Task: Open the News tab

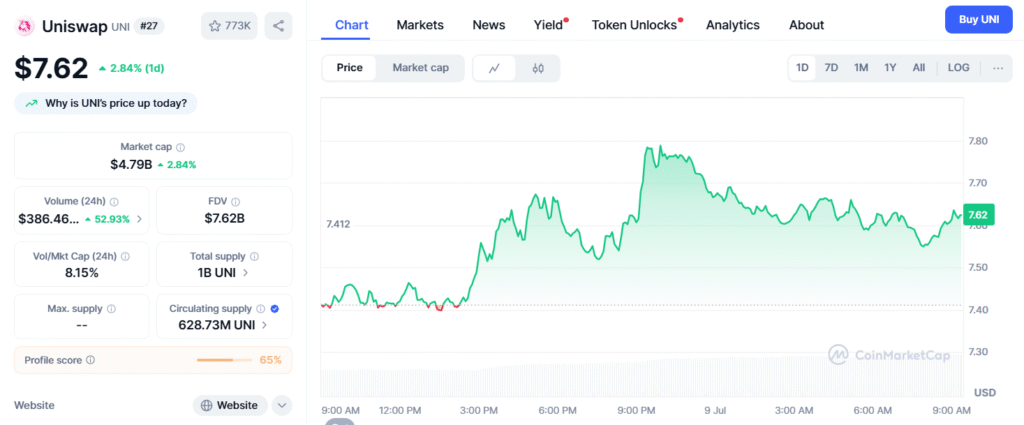Action: 488,25
